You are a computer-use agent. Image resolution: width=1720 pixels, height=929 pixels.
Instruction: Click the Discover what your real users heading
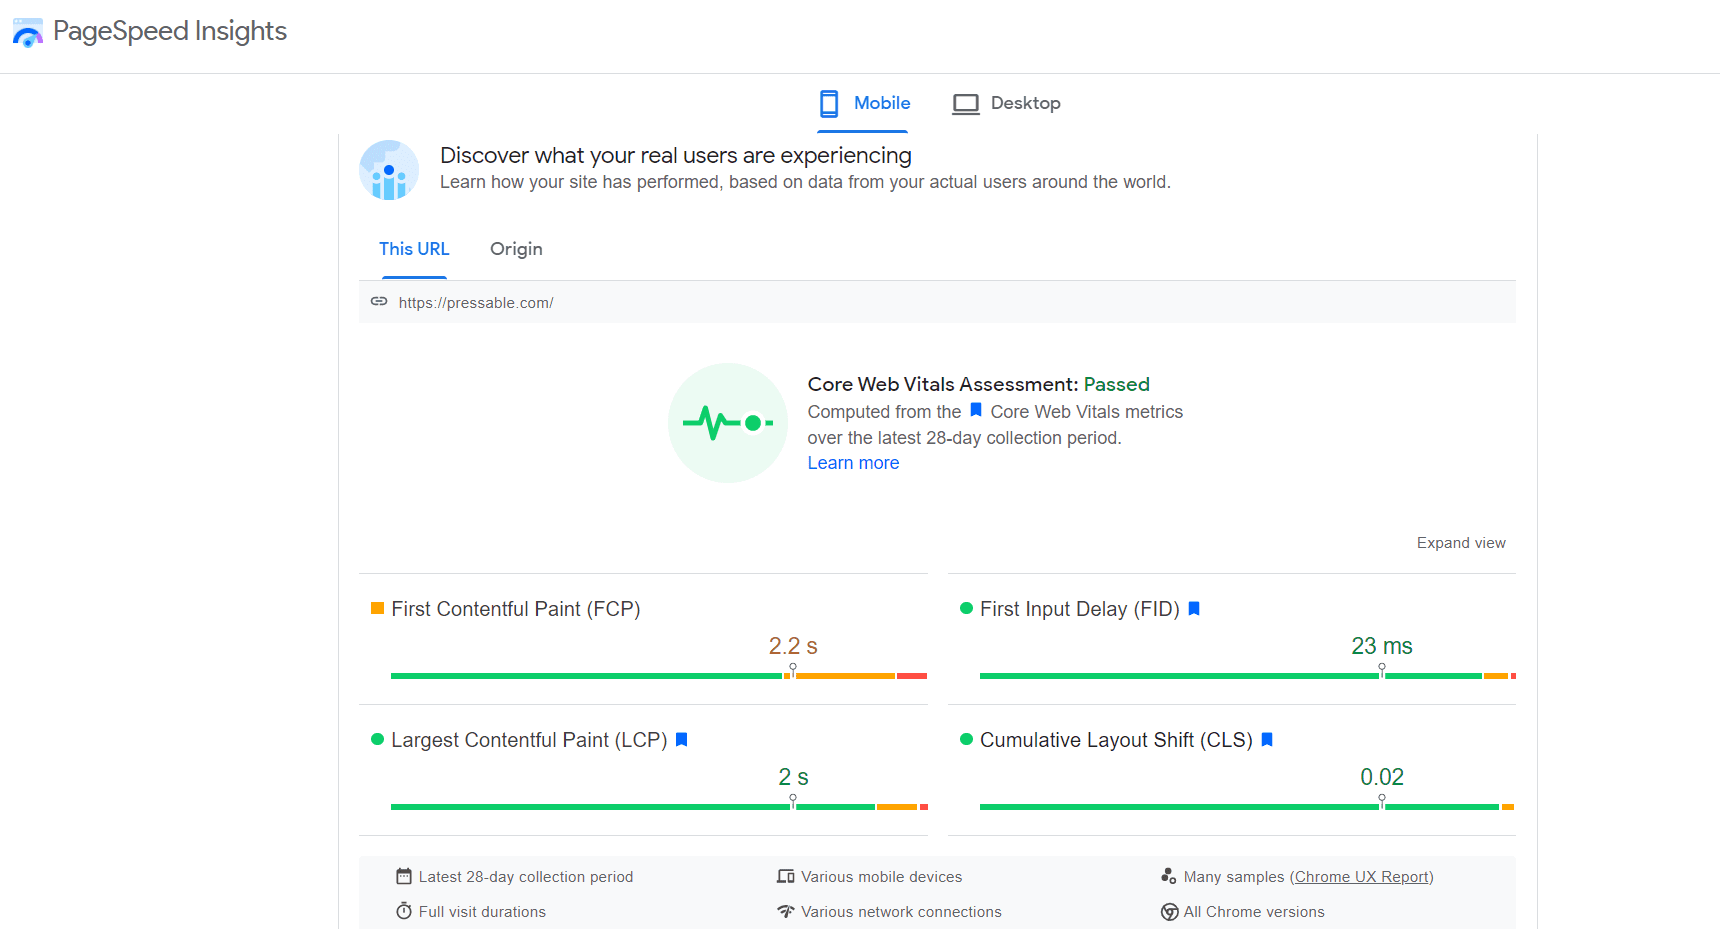(676, 155)
